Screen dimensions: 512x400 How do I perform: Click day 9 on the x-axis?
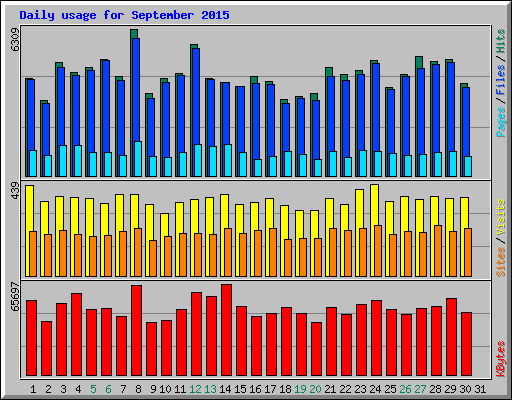[x=153, y=389]
